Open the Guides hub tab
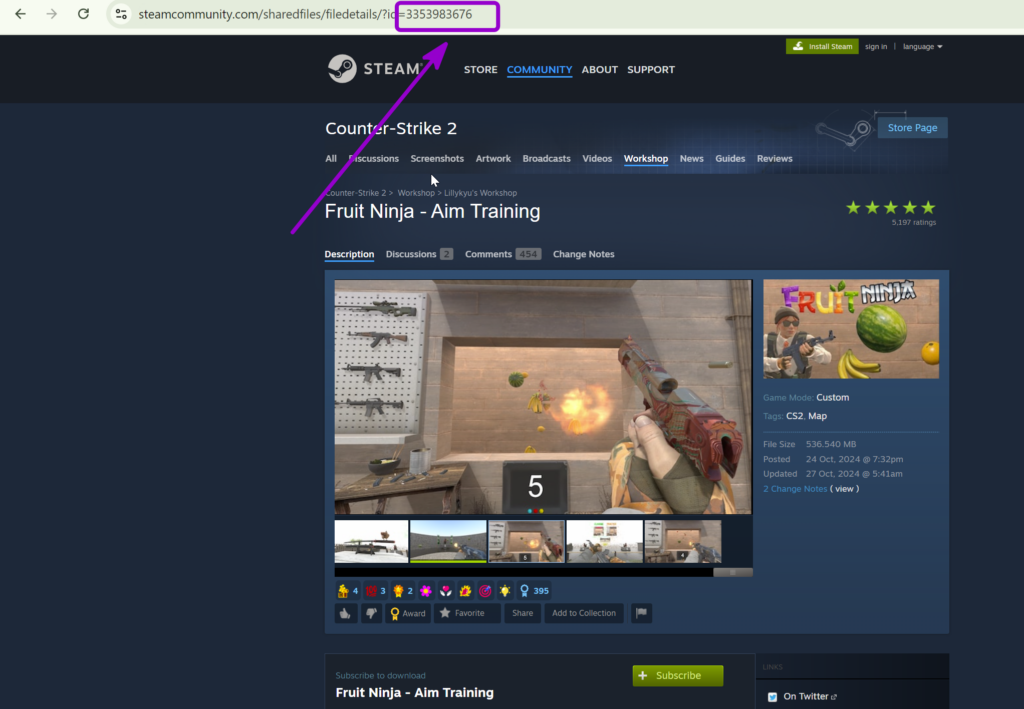The width and height of the screenshot is (1024, 709). pyautogui.click(x=730, y=159)
